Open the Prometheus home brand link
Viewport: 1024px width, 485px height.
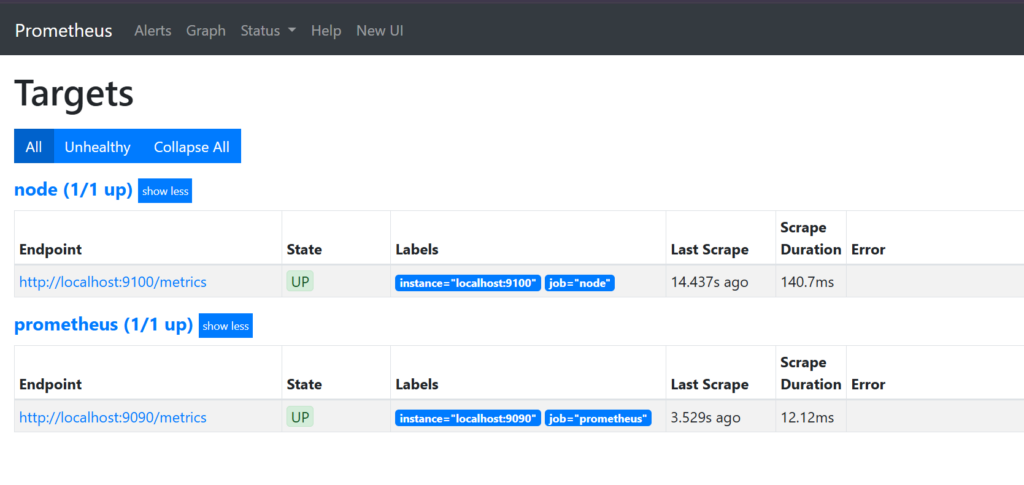[x=63, y=31]
